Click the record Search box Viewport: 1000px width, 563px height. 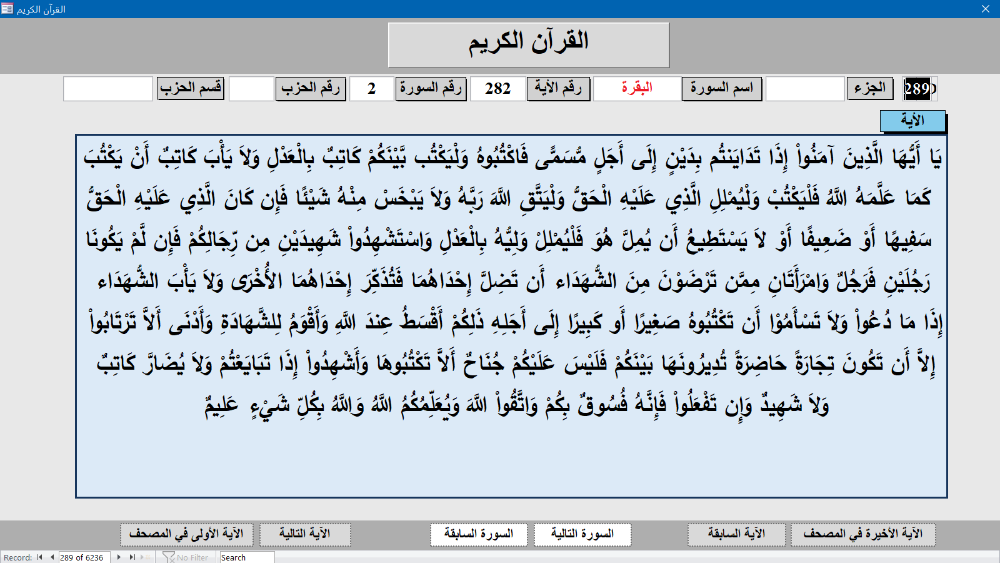tap(247, 557)
